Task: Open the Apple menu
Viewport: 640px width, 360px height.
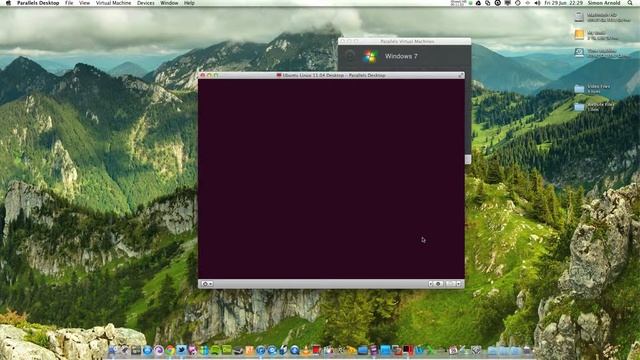Action: 8,3
